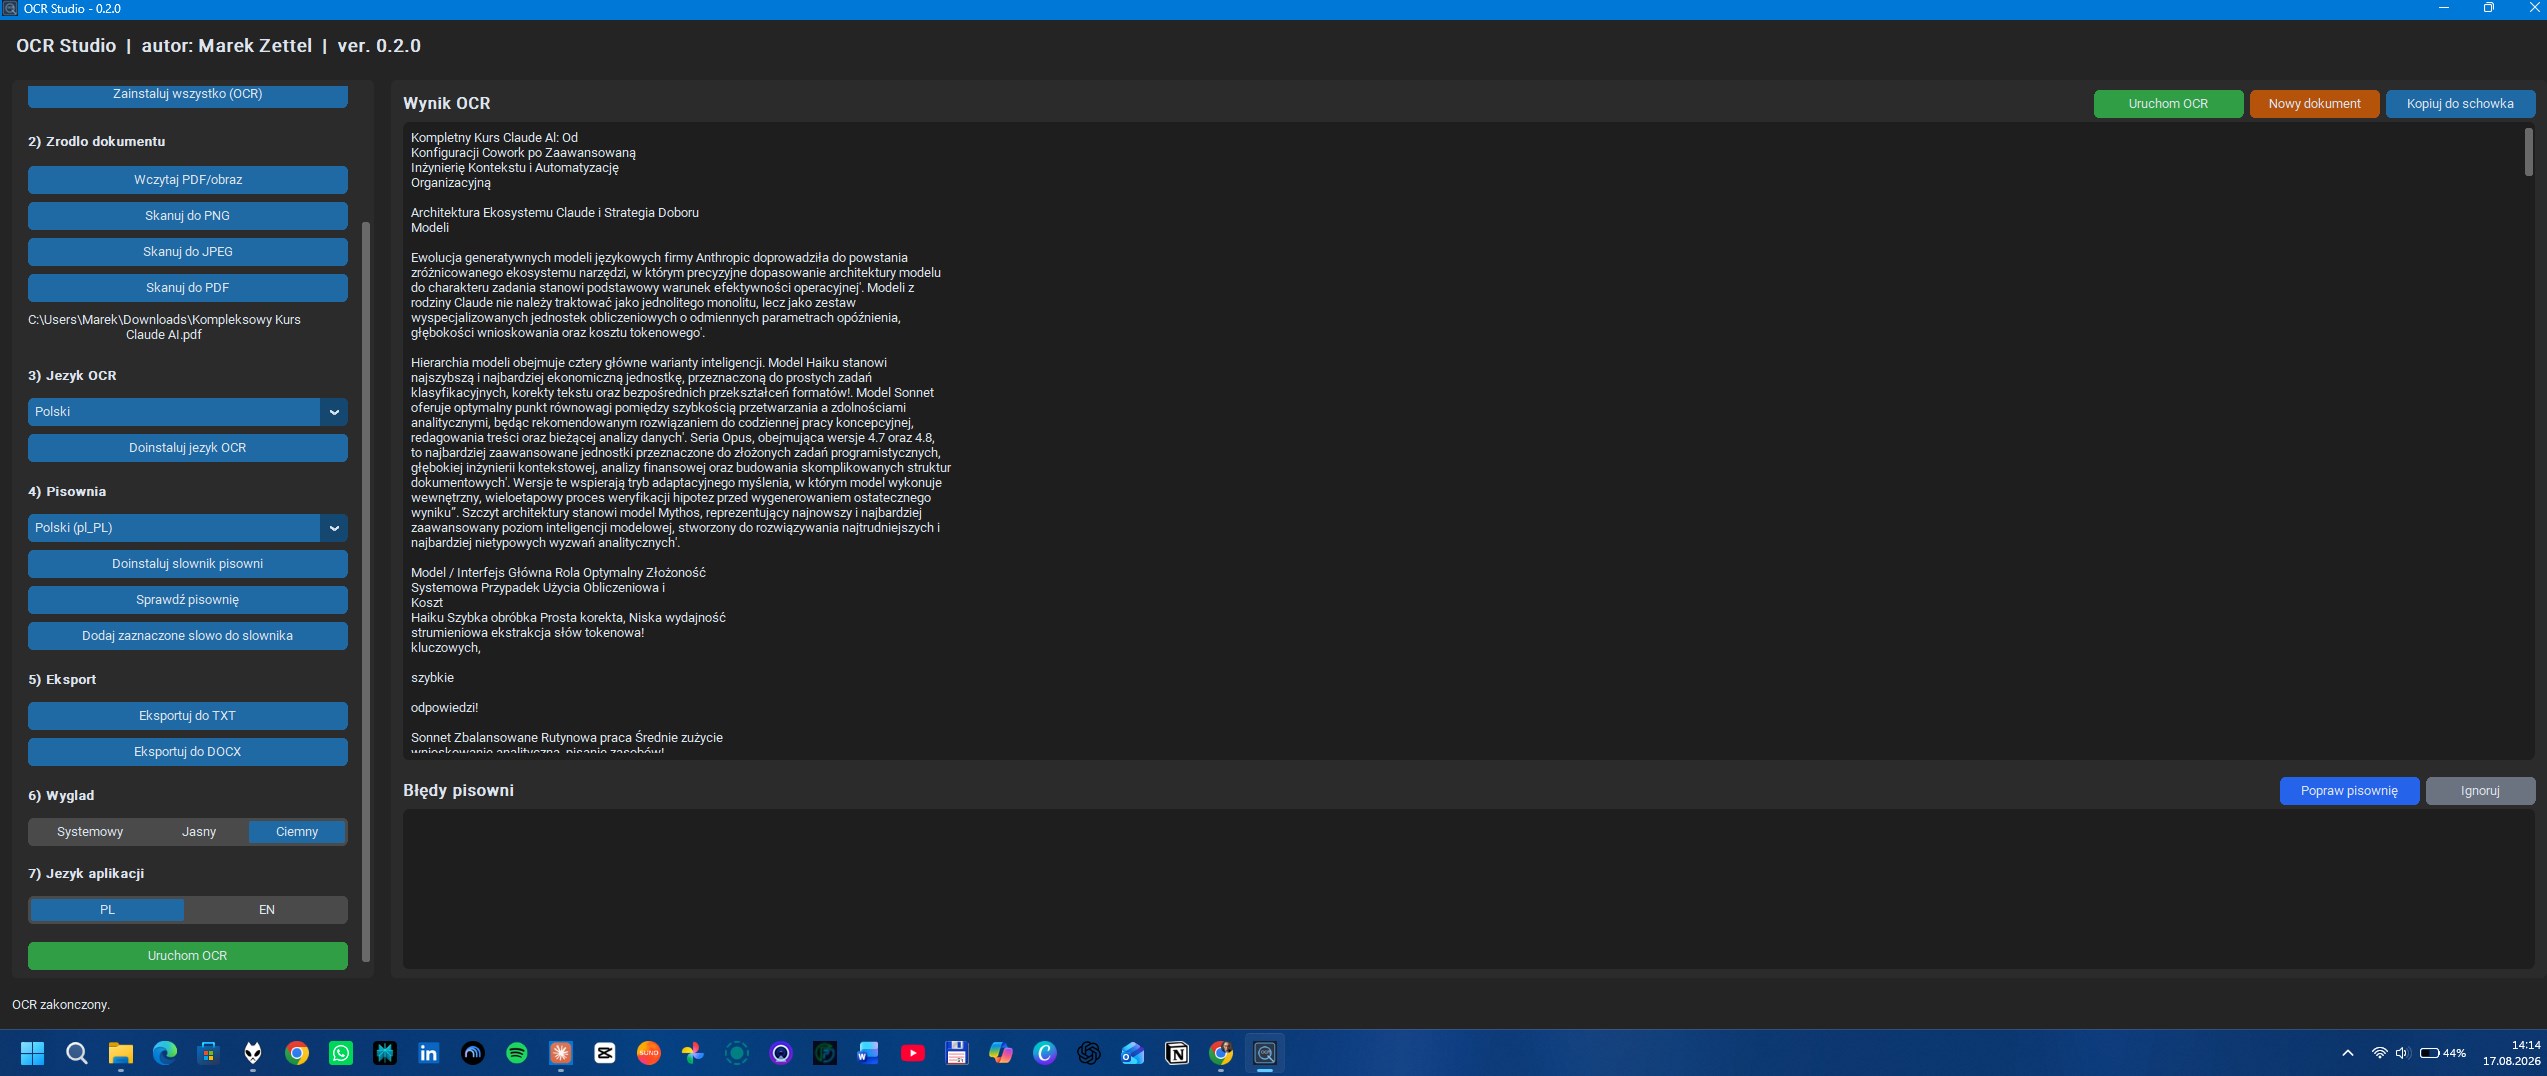Screen dimensions: 2547x1076
Task: Launch Canva from the taskbar
Action: click(x=1044, y=1053)
